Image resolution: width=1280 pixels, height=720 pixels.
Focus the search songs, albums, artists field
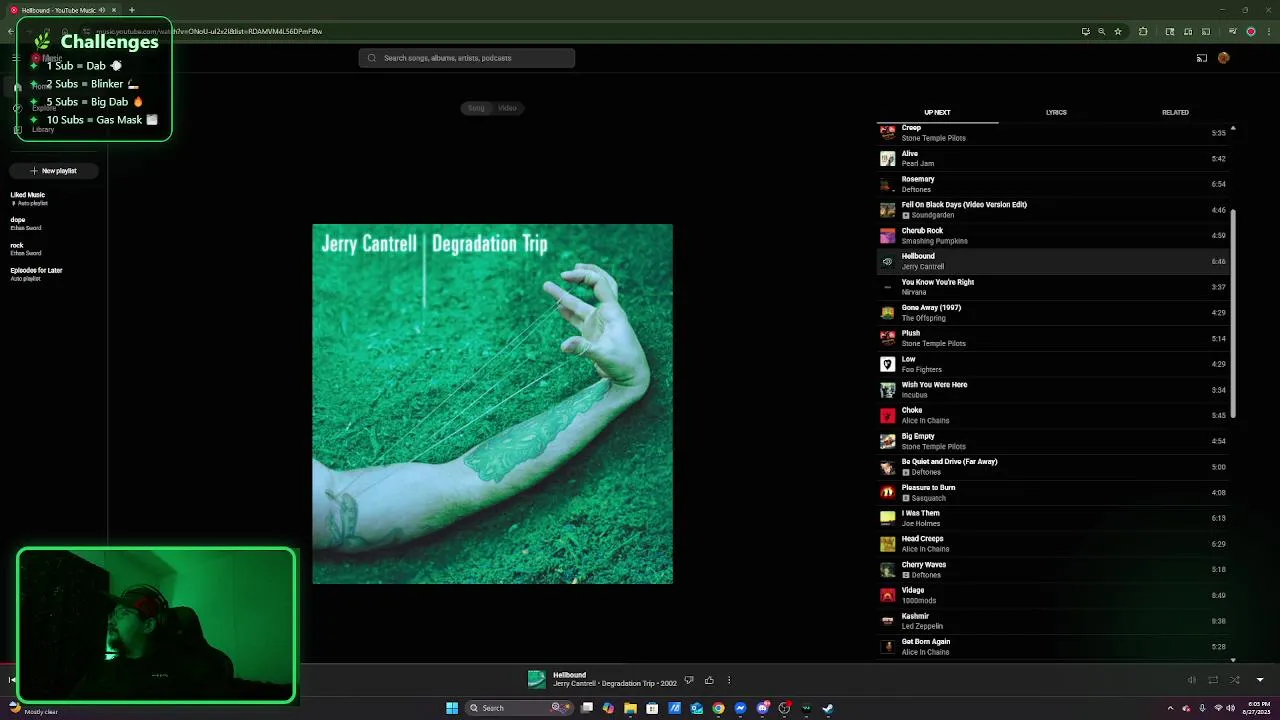click(x=467, y=58)
